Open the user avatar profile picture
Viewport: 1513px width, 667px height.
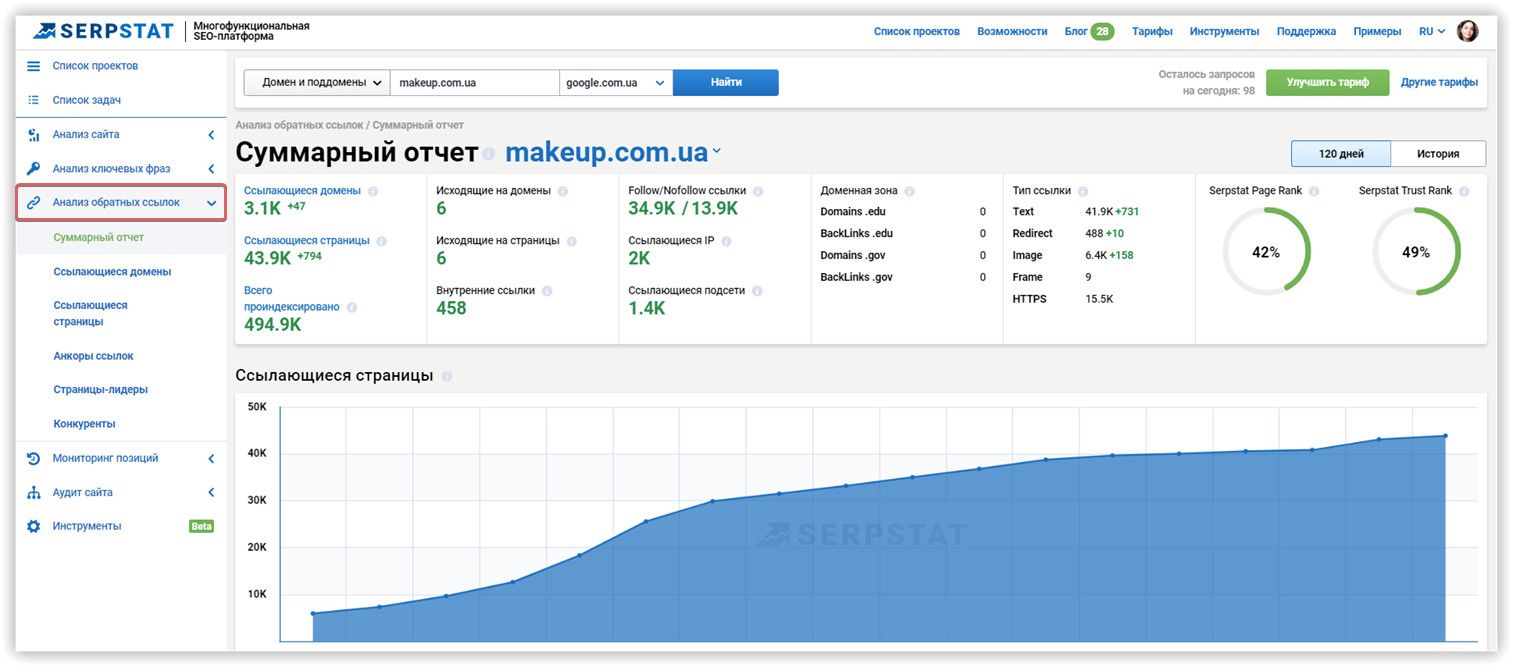pos(1468,31)
